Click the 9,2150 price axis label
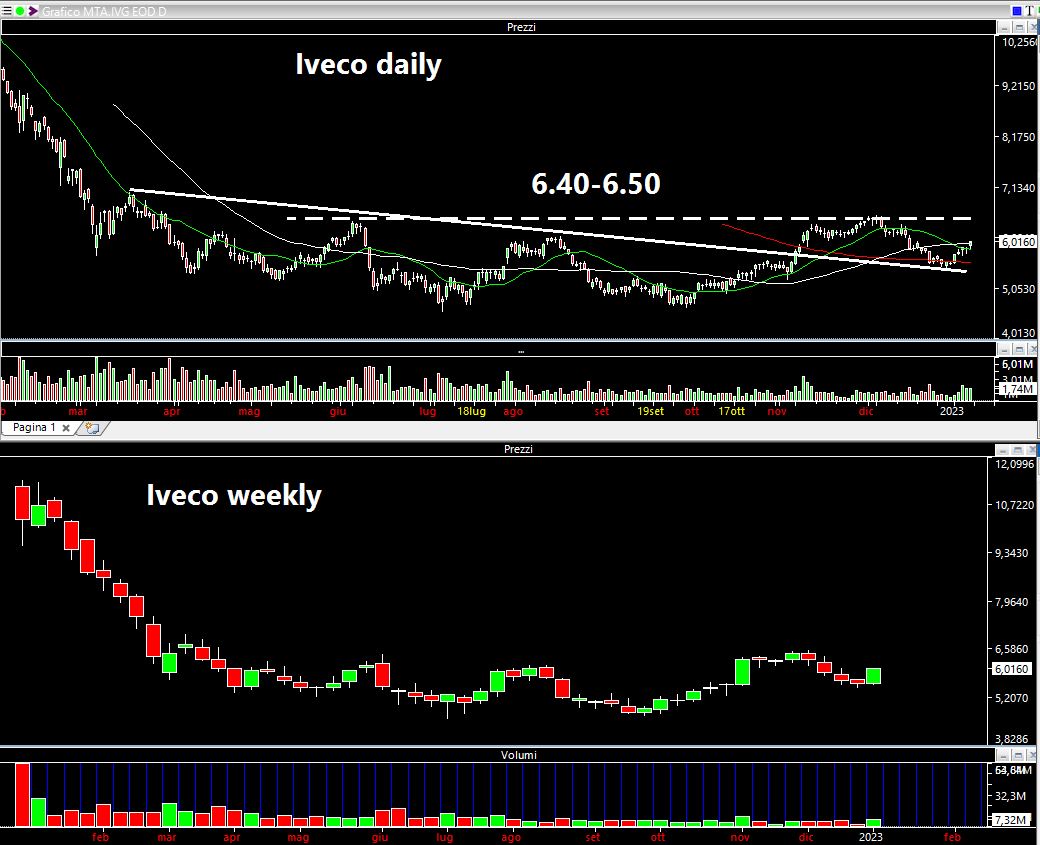The height and width of the screenshot is (845, 1040). point(1018,86)
